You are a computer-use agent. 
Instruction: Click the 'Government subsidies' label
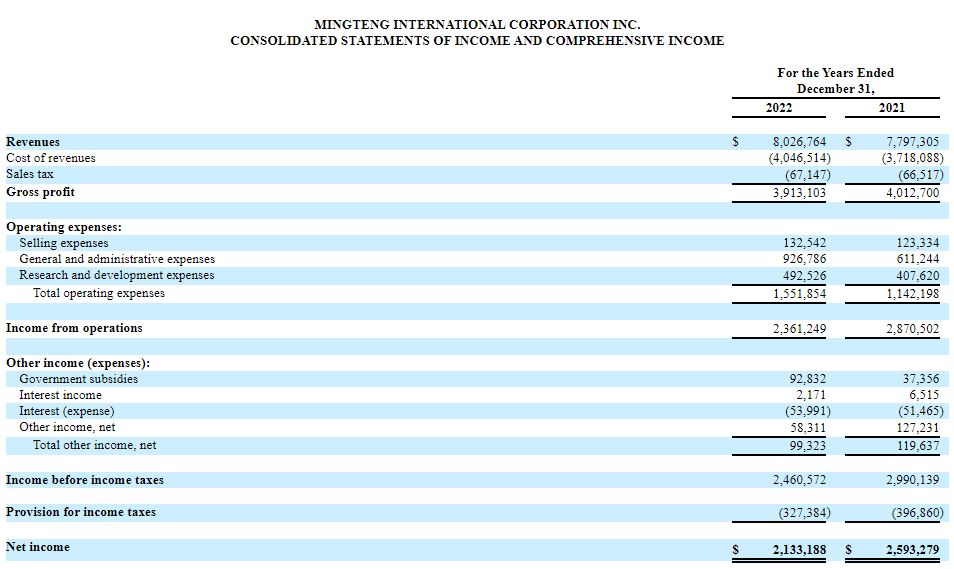point(78,379)
